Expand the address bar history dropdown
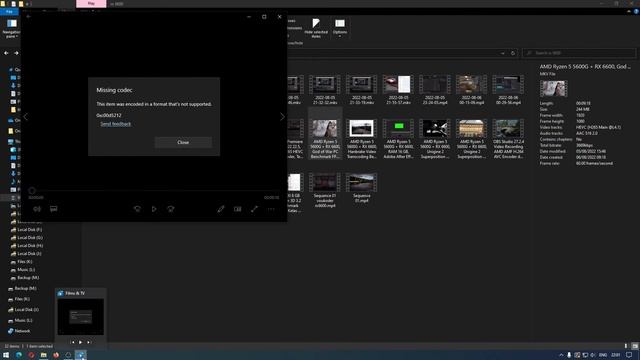Image resolution: width=640 pixels, height=360 pixels. [x=502, y=53]
